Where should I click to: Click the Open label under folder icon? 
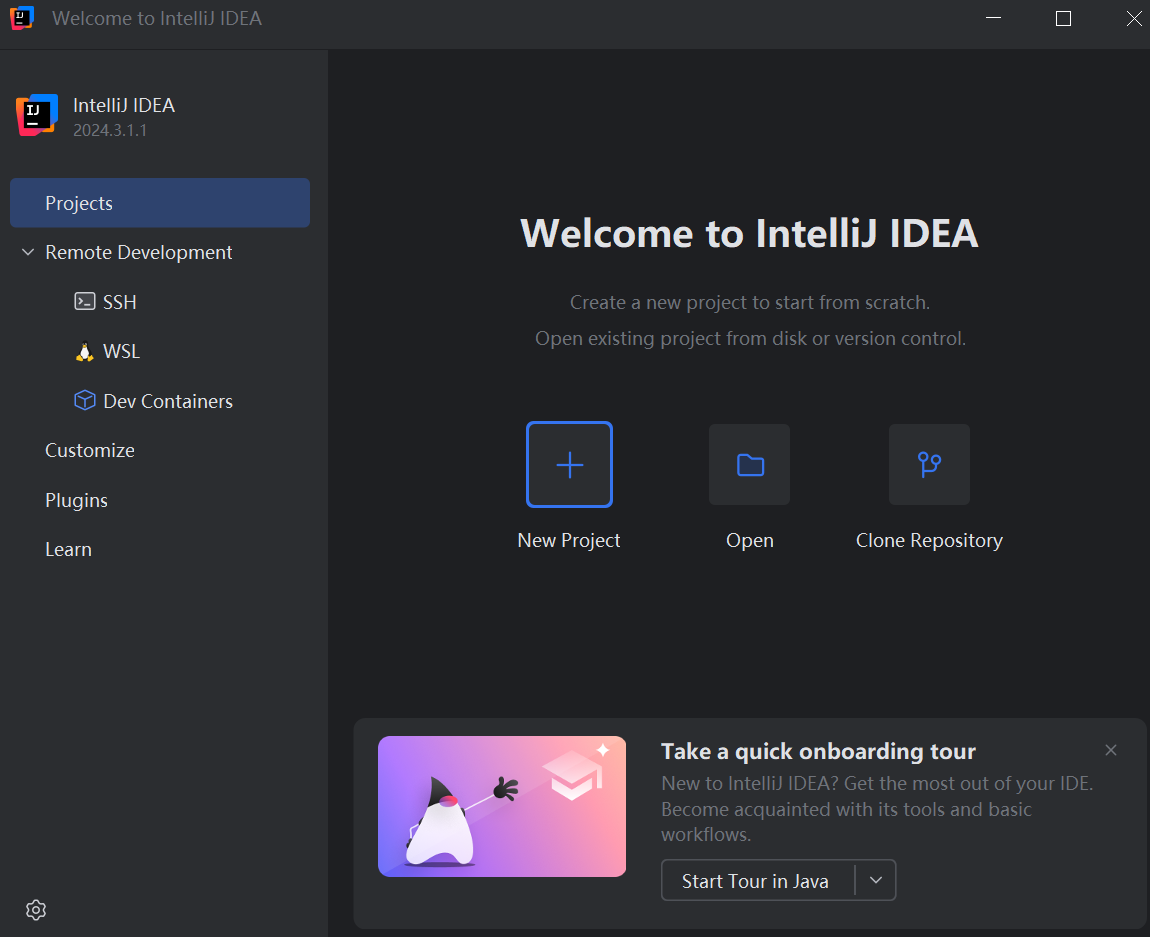pyautogui.click(x=750, y=540)
